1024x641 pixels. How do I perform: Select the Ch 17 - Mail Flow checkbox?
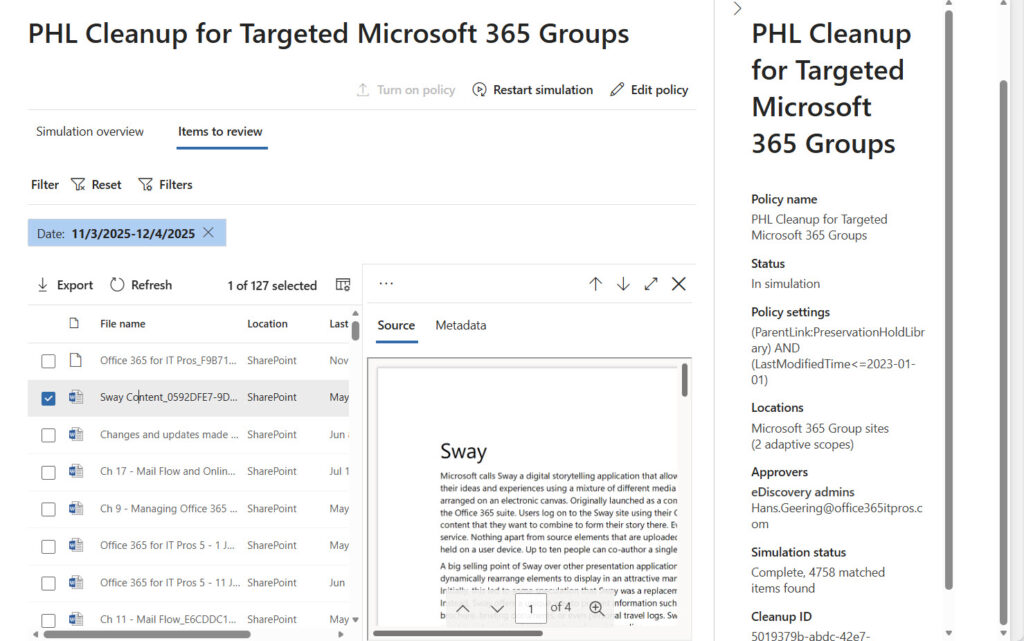tap(48, 472)
